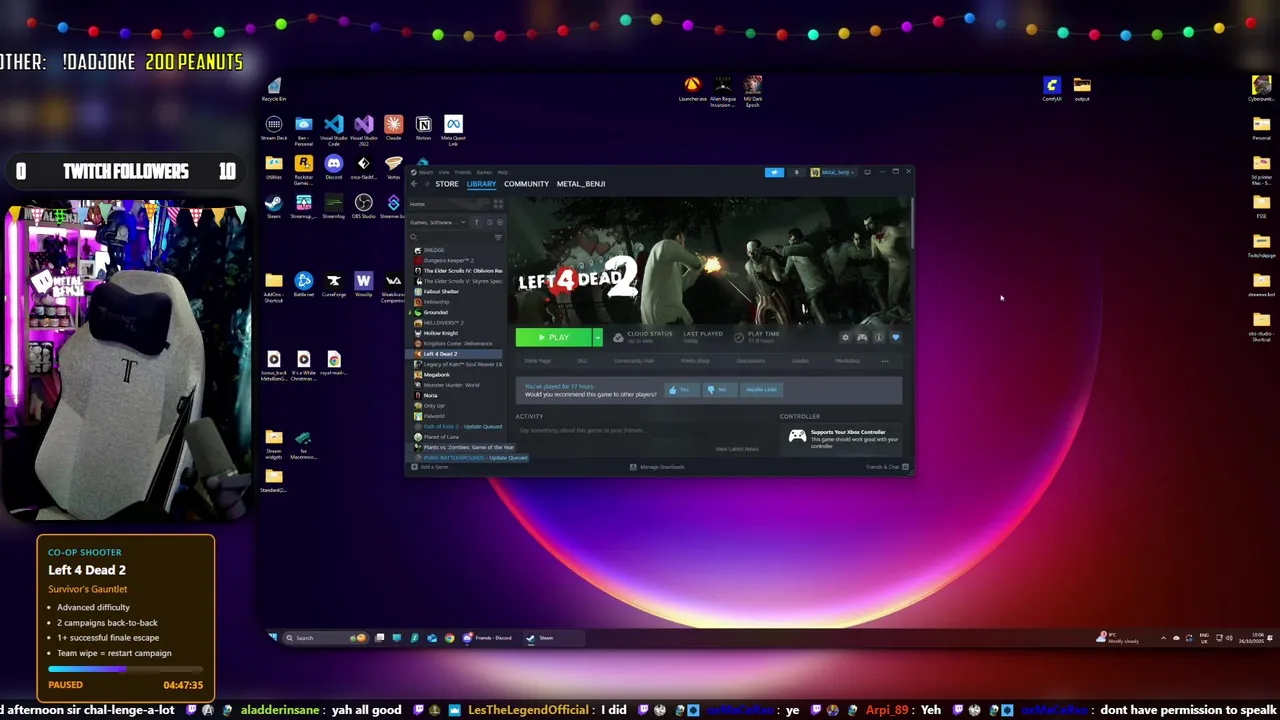Open the advanced library filter icon
Image resolution: width=1280 pixels, height=720 pixels.
(x=498, y=237)
